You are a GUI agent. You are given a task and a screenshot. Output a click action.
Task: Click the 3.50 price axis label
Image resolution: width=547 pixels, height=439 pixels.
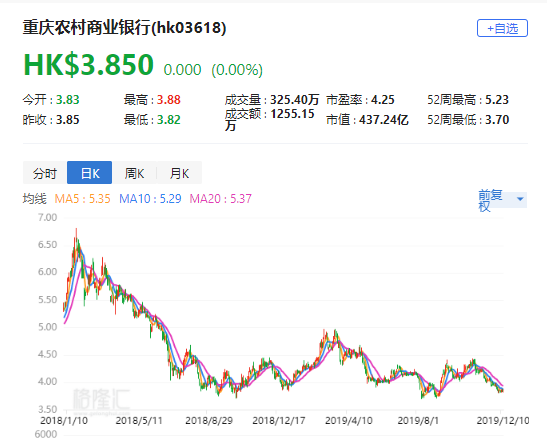47,409
